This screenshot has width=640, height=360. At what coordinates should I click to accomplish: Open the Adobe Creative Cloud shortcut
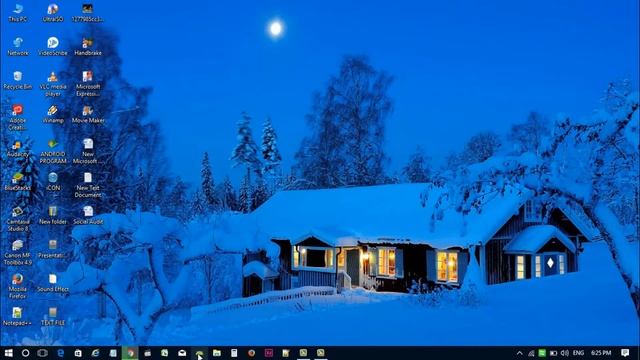18,118
